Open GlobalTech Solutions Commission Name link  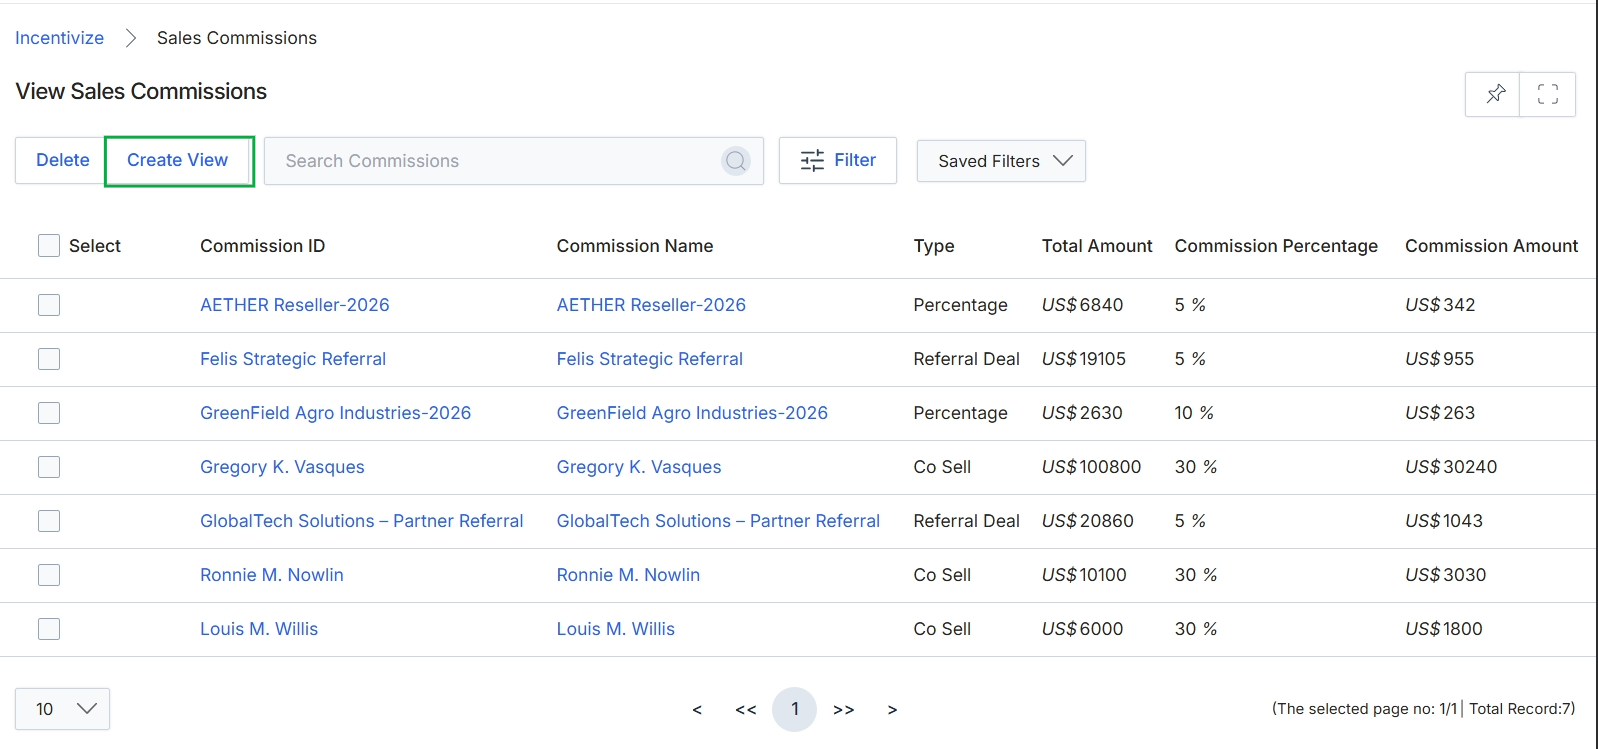click(x=718, y=521)
